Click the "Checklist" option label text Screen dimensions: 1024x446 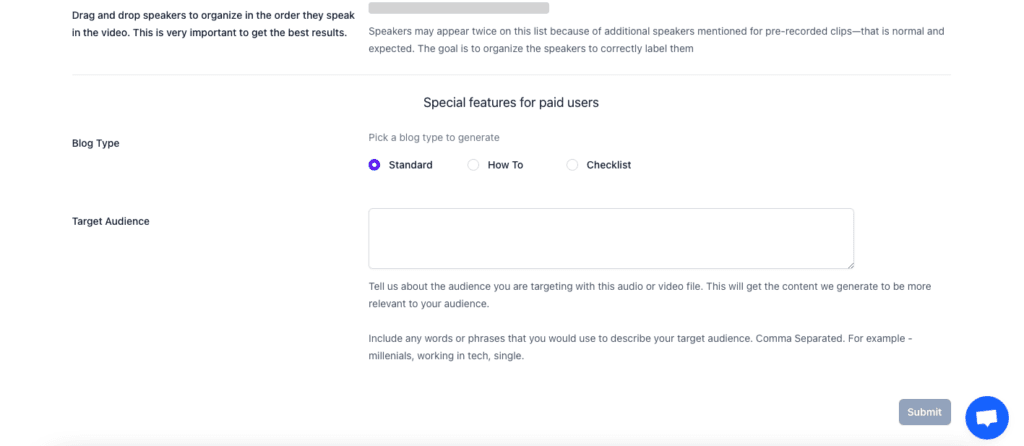(609, 165)
